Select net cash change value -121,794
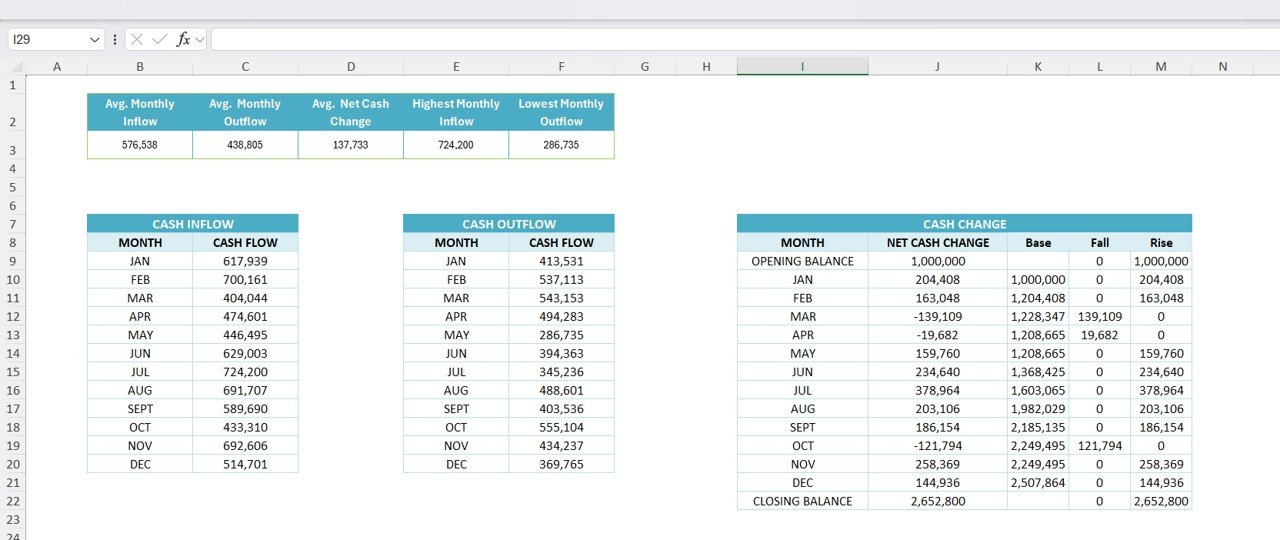The width and height of the screenshot is (1280, 540). [937, 446]
